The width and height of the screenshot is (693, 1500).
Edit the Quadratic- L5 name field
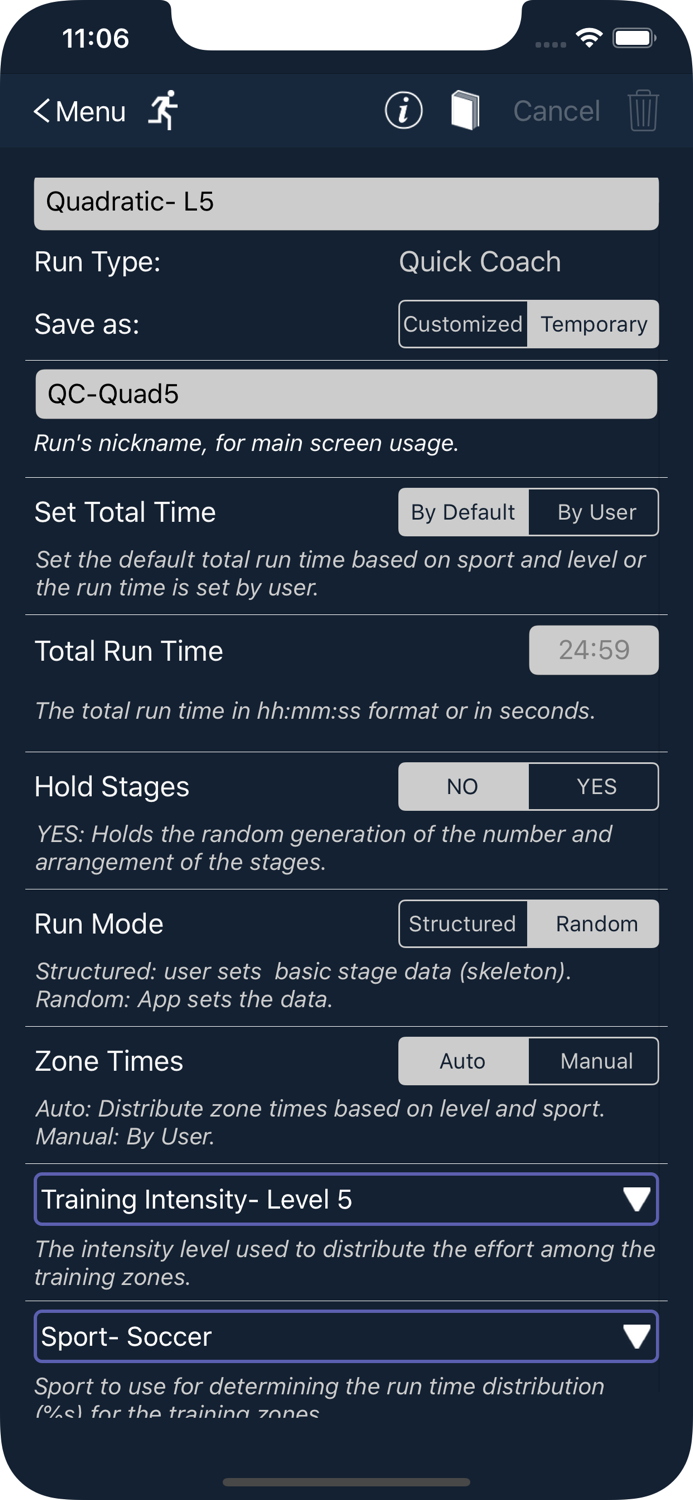(x=346, y=203)
